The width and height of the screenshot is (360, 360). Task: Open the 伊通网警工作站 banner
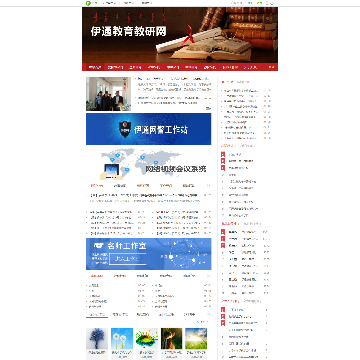tap(148, 129)
